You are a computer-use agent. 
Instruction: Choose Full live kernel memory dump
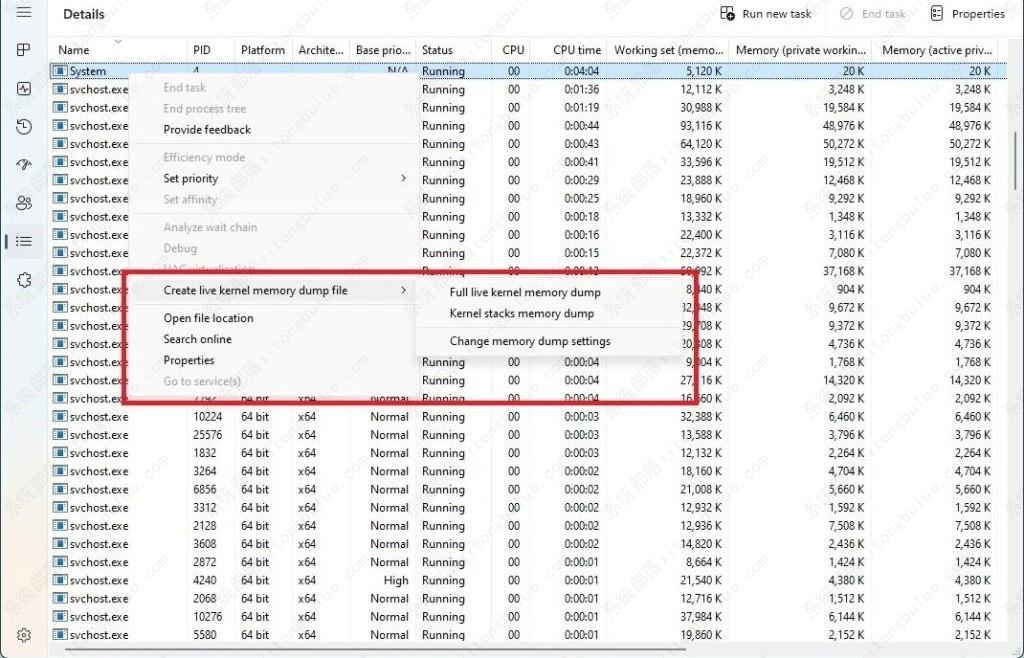[527, 292]
